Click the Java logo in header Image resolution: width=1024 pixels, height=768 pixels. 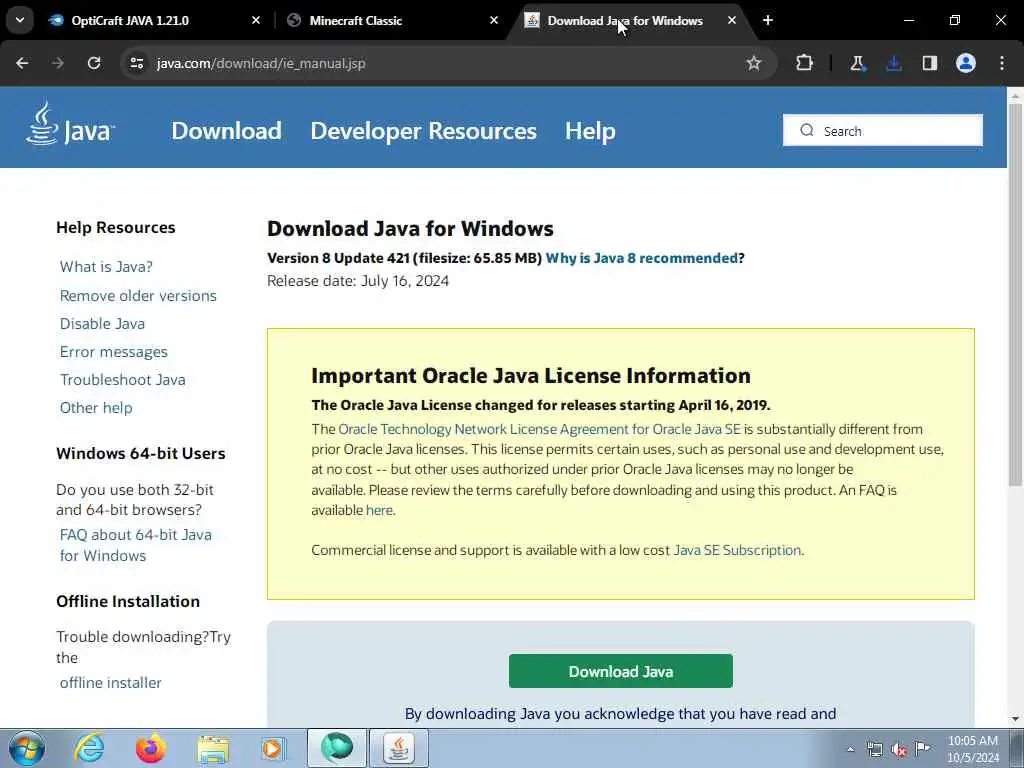pyautogui.click(x=71, y=124)
